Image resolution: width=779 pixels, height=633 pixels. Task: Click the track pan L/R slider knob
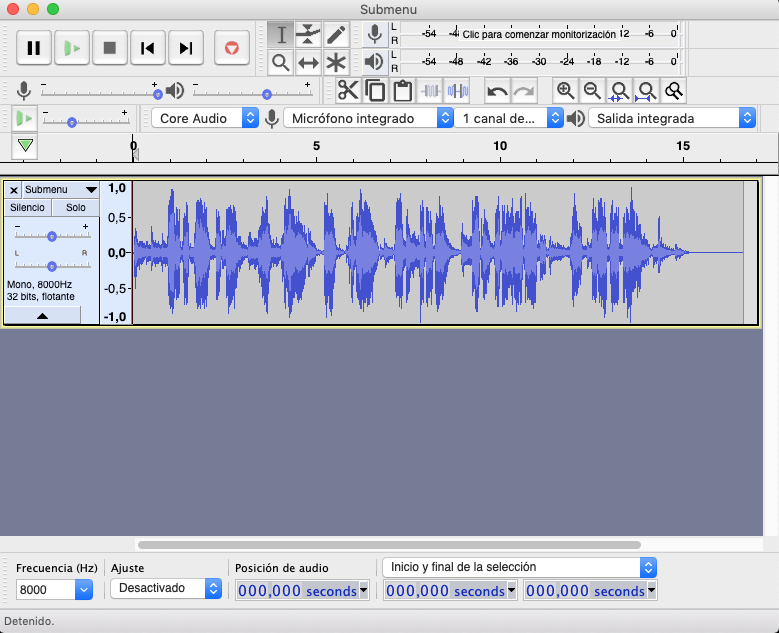click(x=52, y=267)
